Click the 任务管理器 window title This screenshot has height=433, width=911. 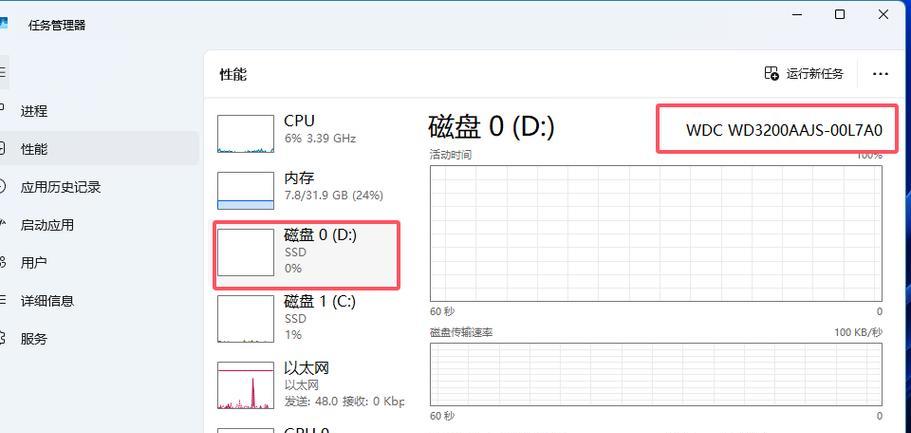(x=57, y=25)
